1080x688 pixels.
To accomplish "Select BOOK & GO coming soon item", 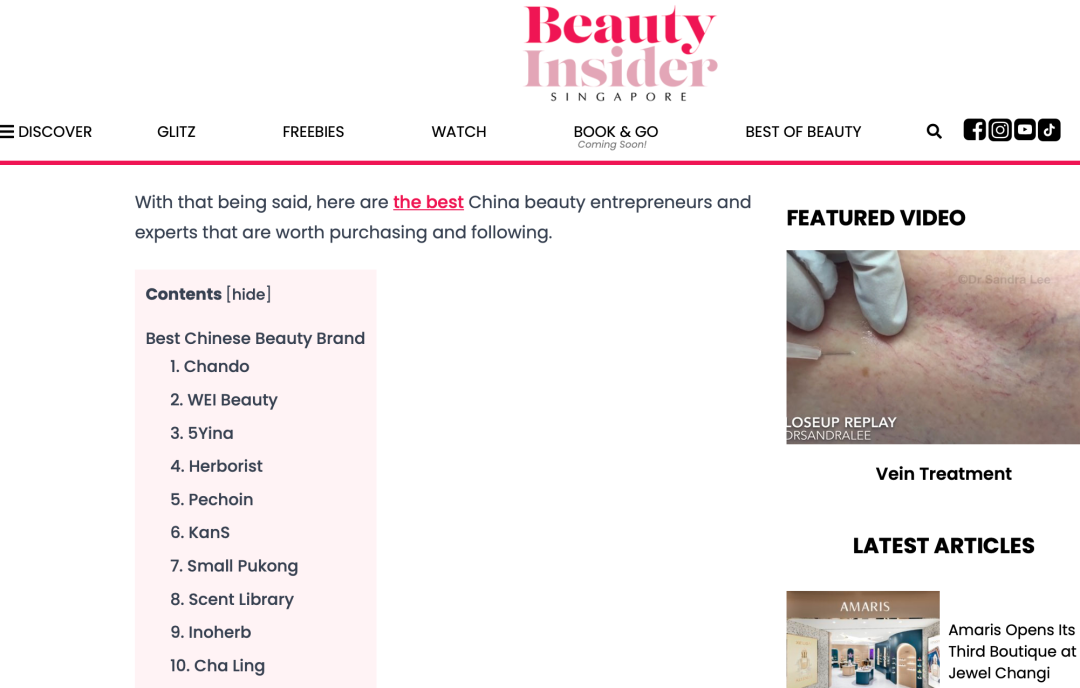I will point(616,136).
